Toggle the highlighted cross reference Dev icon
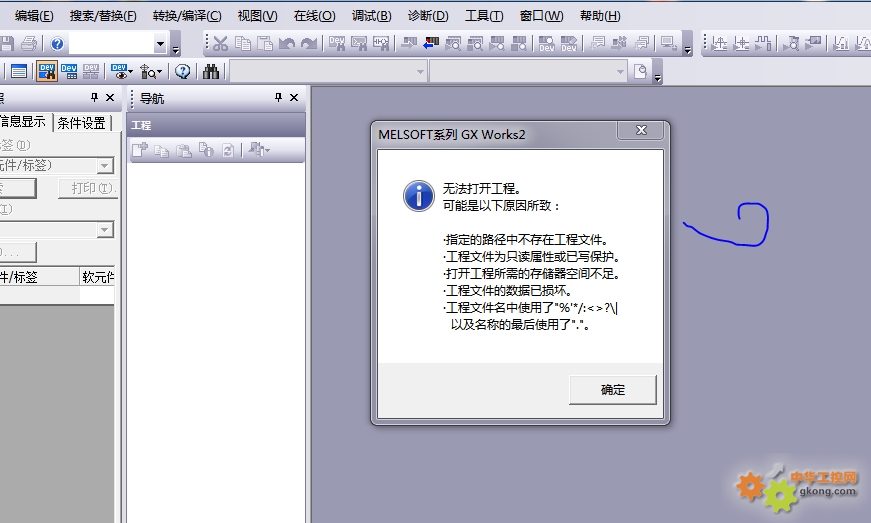The width and height of the screenshot is (871, 523). tap(47, 71)
